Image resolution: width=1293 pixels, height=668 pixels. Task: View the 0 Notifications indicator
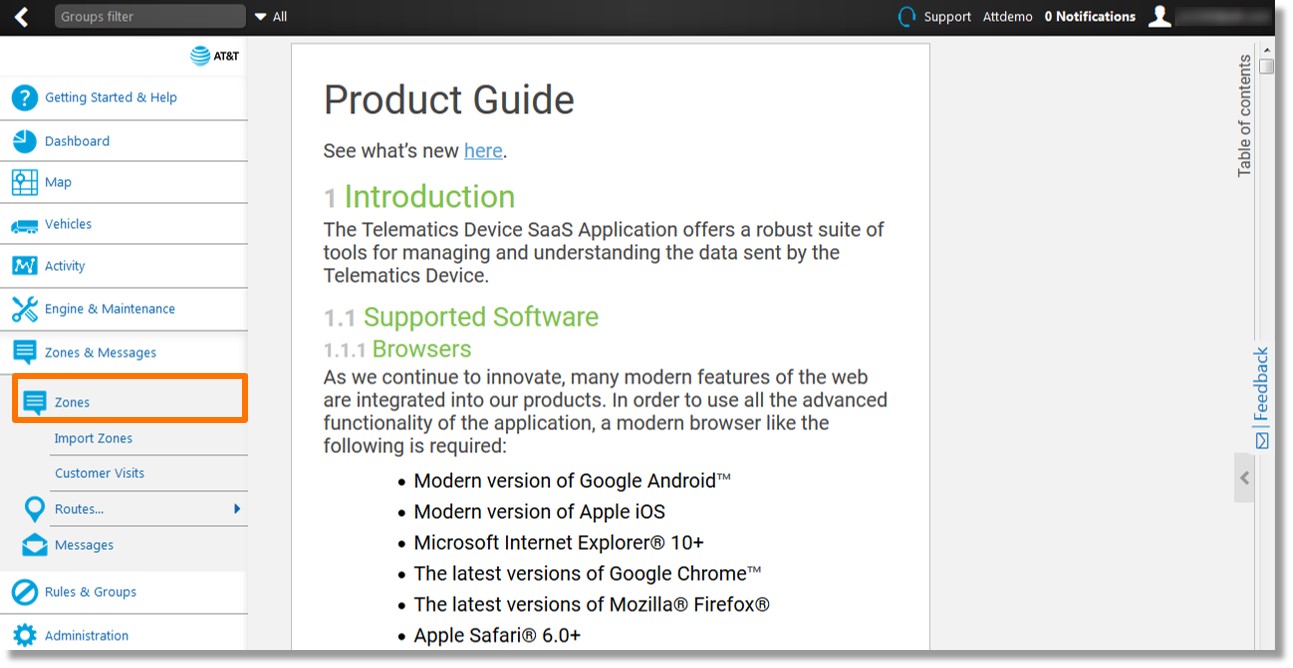point(1090,17)
